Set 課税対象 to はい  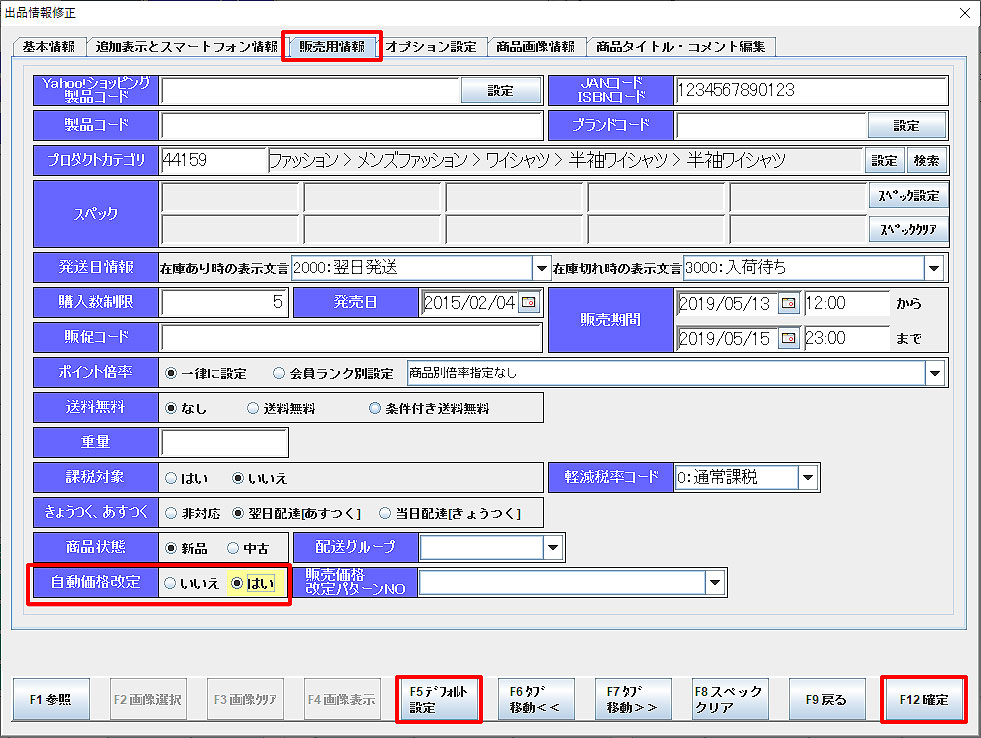click(171, 478)
